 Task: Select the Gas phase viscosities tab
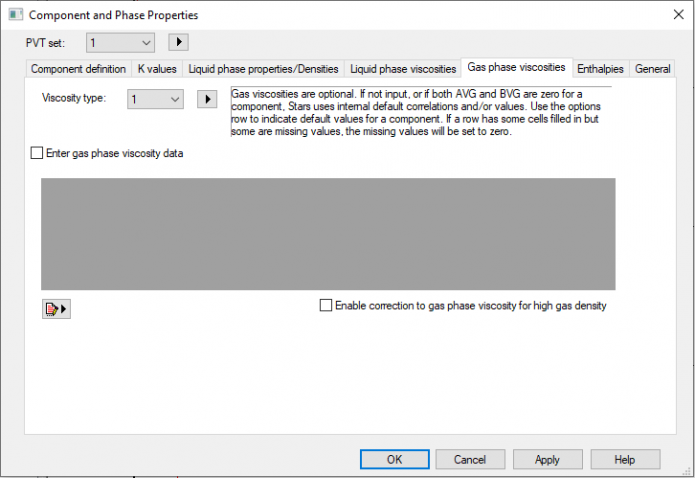point(516,68)
